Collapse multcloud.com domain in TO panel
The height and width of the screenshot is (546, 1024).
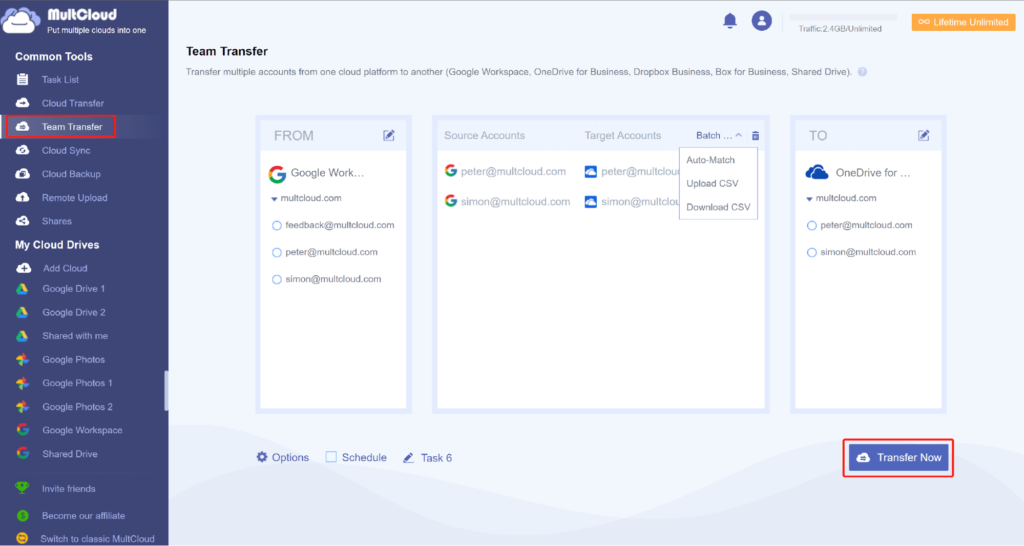pyautogui.click(x=809, y=199)
